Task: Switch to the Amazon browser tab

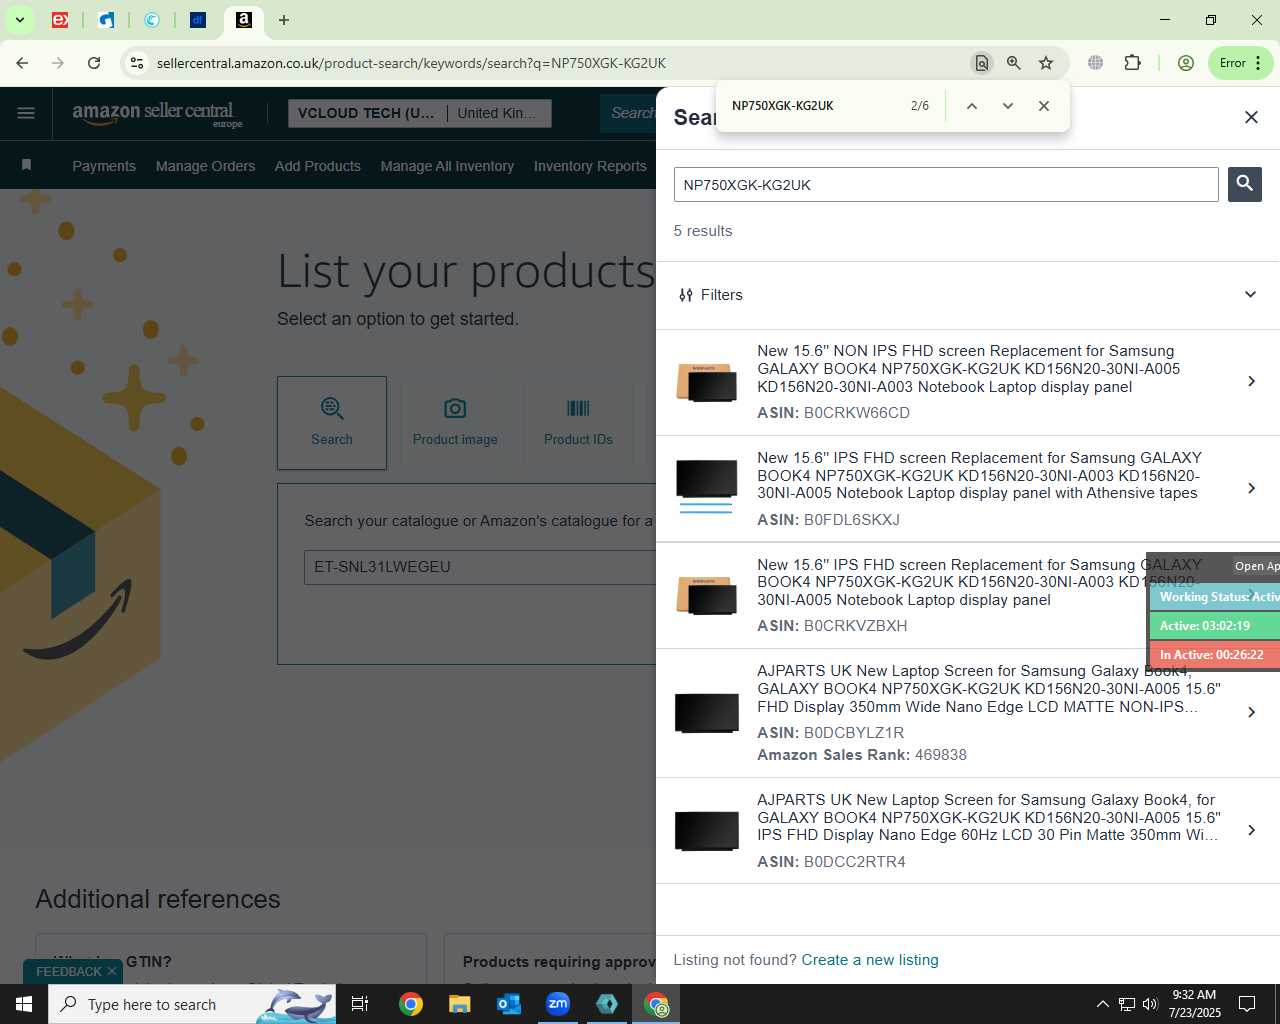Action: tap(244, 20)
